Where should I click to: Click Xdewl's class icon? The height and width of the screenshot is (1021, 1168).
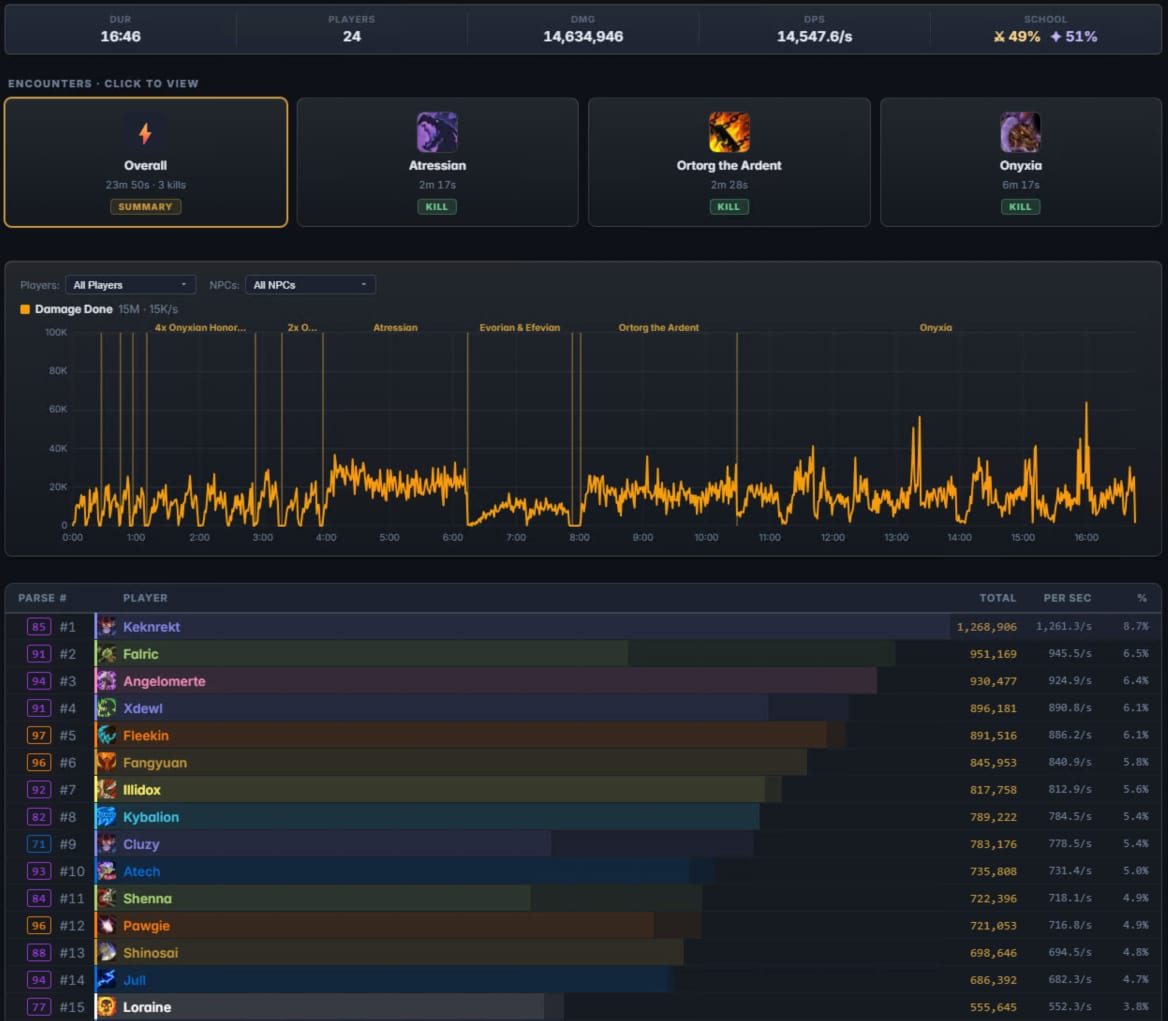click(107, 708)
